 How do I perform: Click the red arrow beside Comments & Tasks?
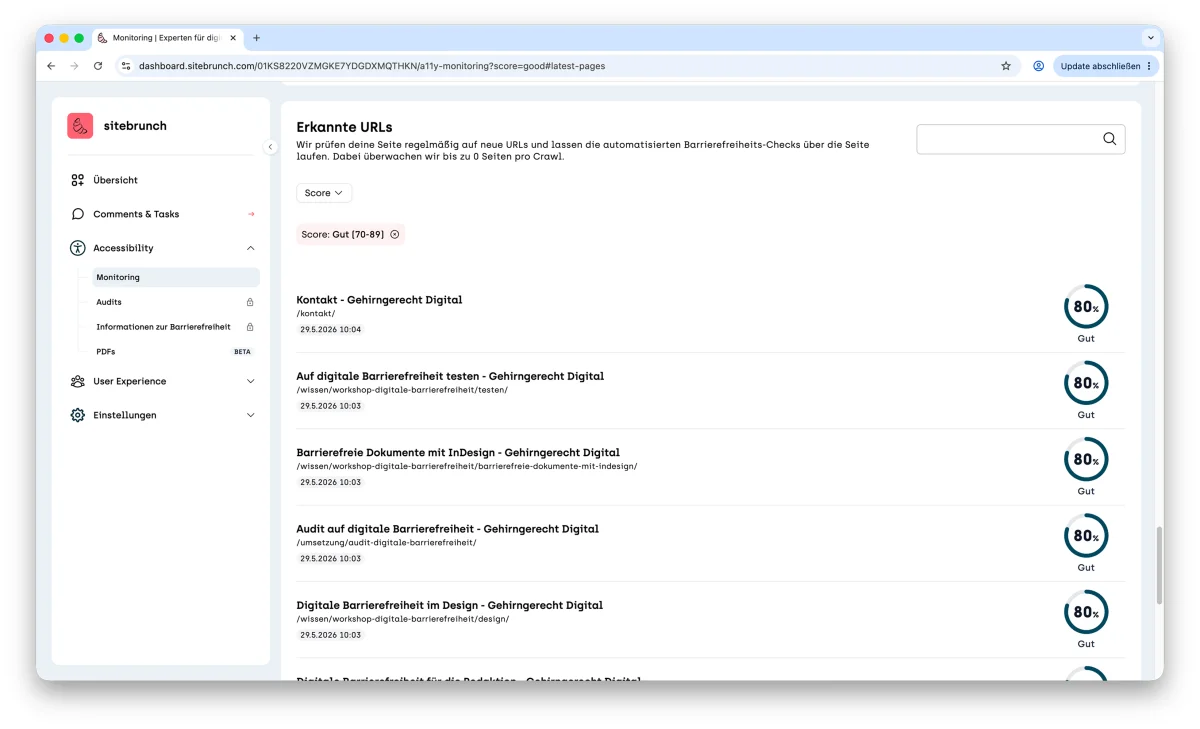click(x=251, y=214)
